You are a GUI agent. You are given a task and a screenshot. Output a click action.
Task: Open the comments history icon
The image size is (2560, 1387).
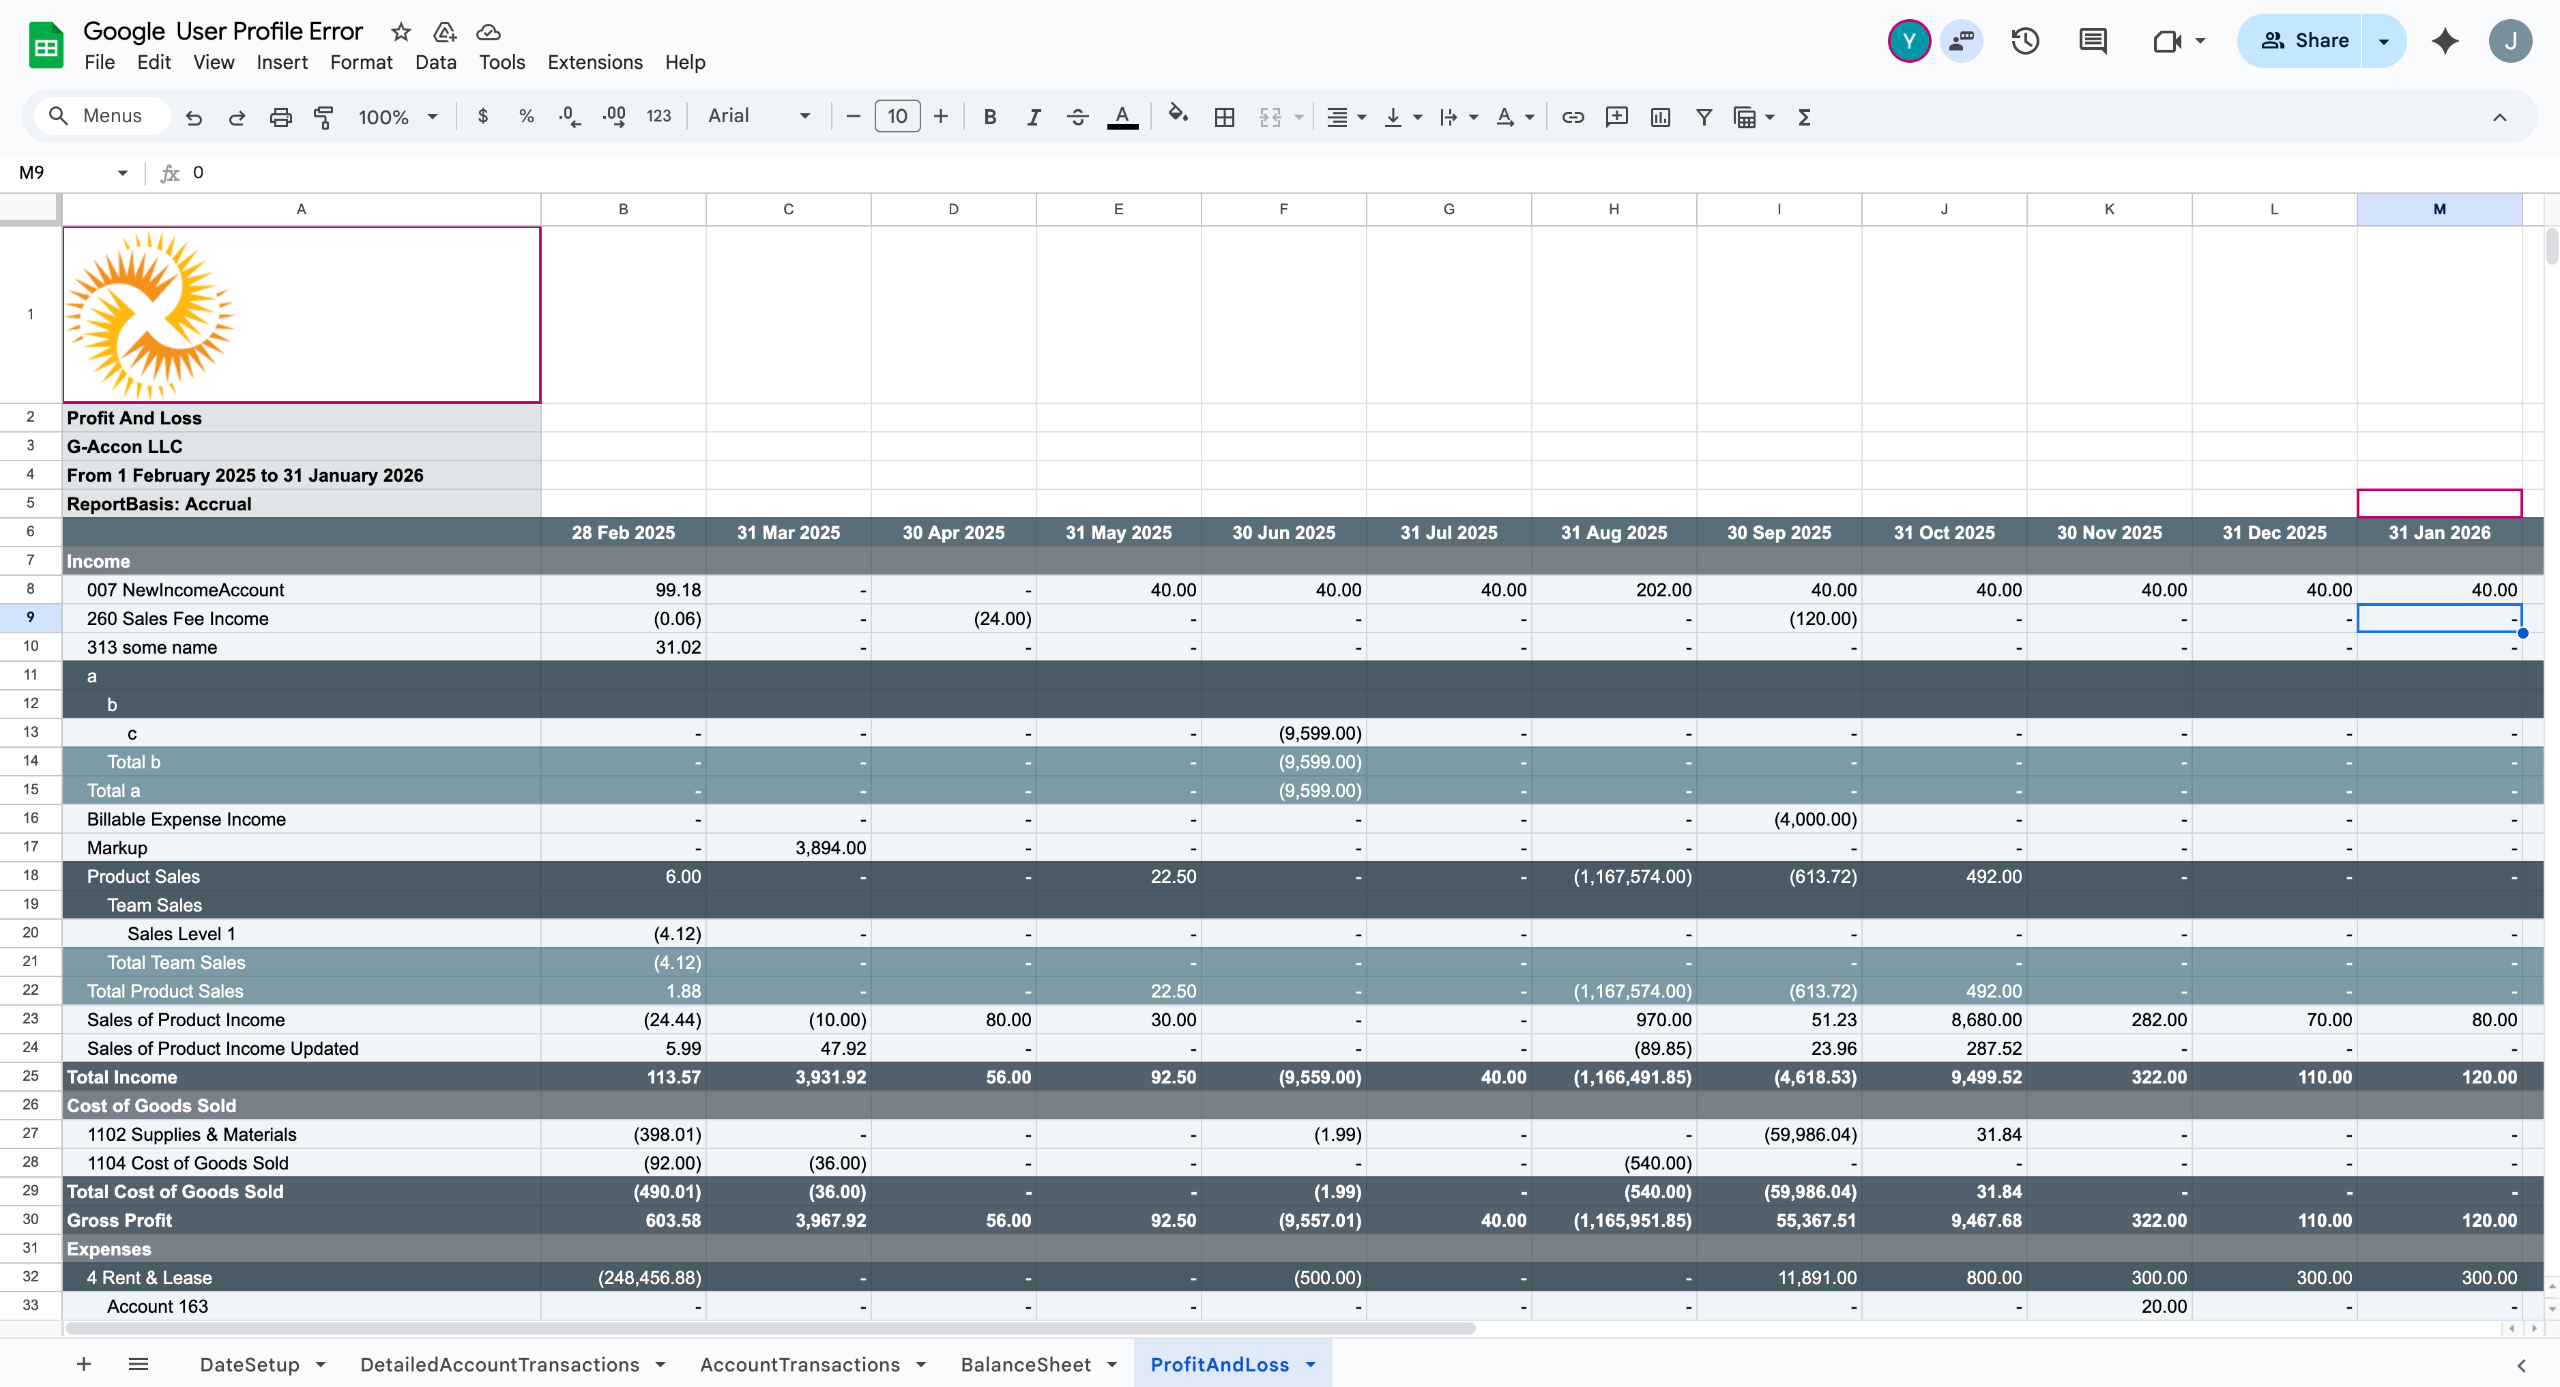2093,41
